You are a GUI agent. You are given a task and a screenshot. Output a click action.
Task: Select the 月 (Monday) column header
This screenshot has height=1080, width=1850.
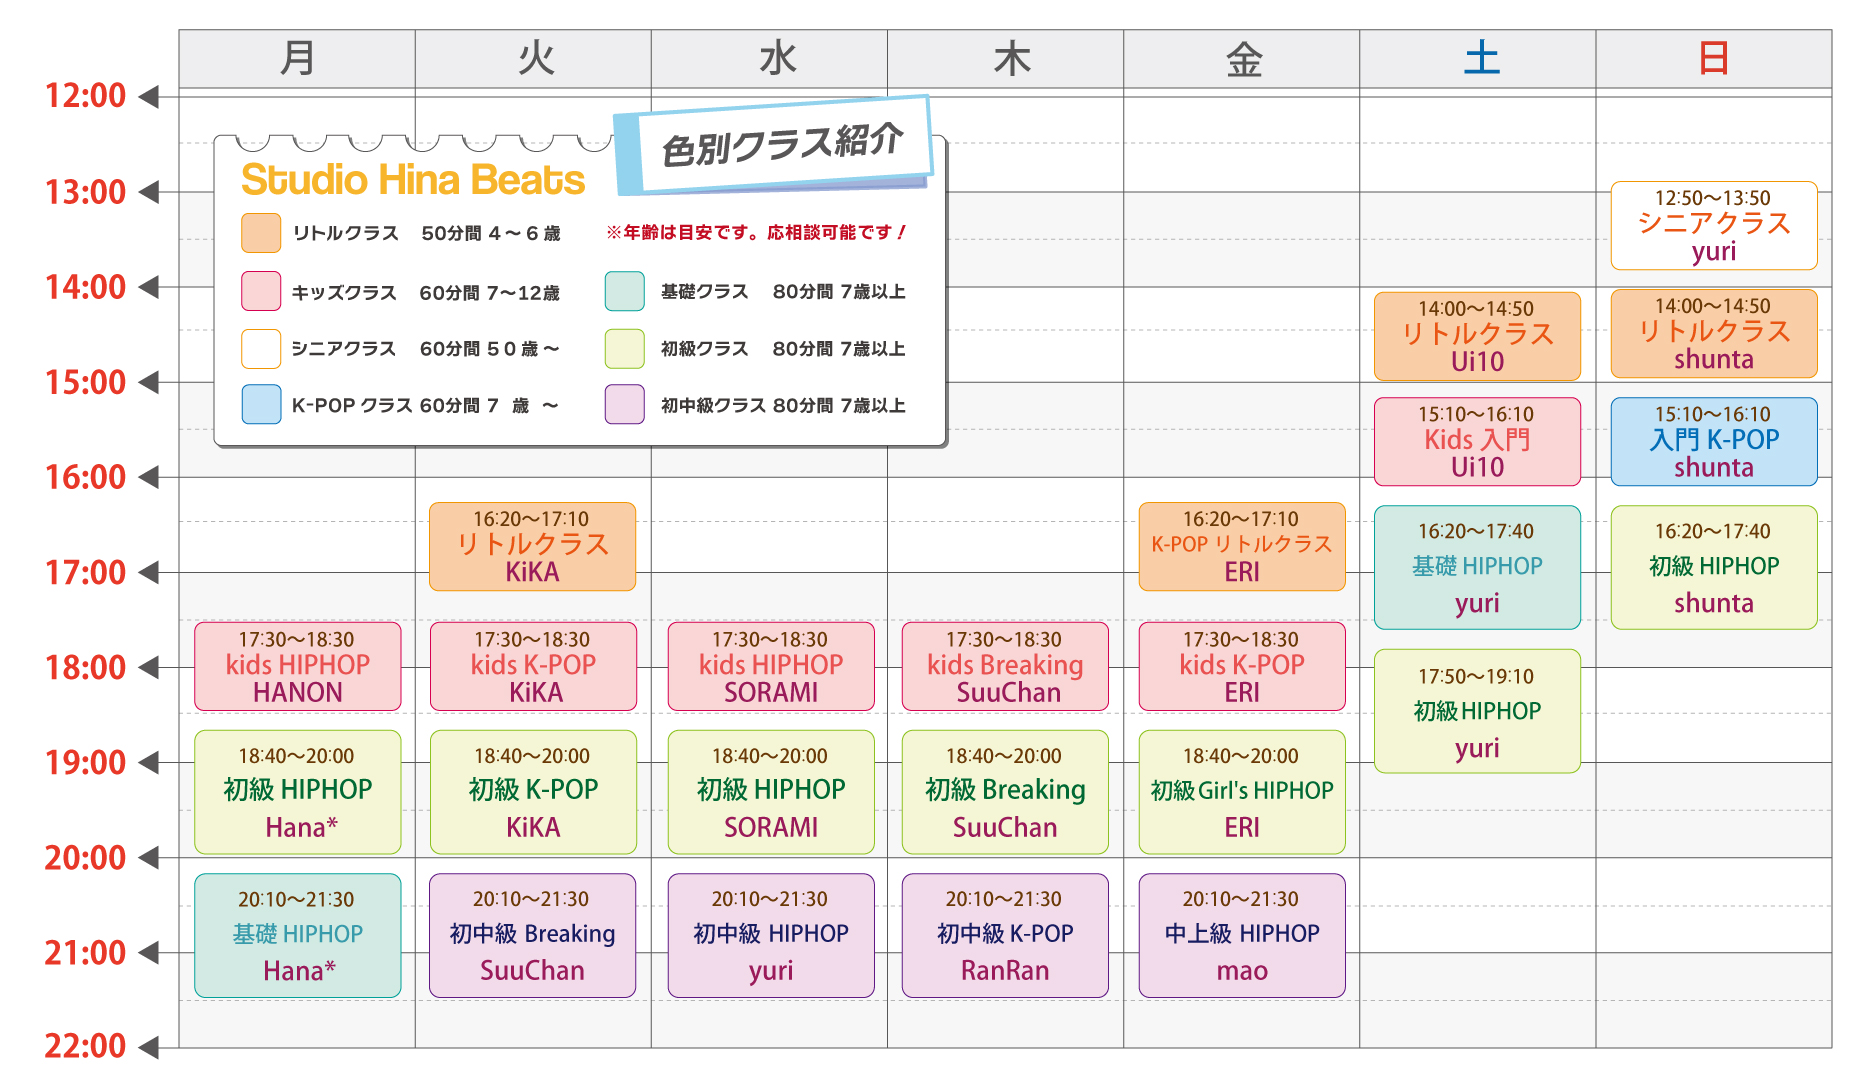[x=297, y=59]
